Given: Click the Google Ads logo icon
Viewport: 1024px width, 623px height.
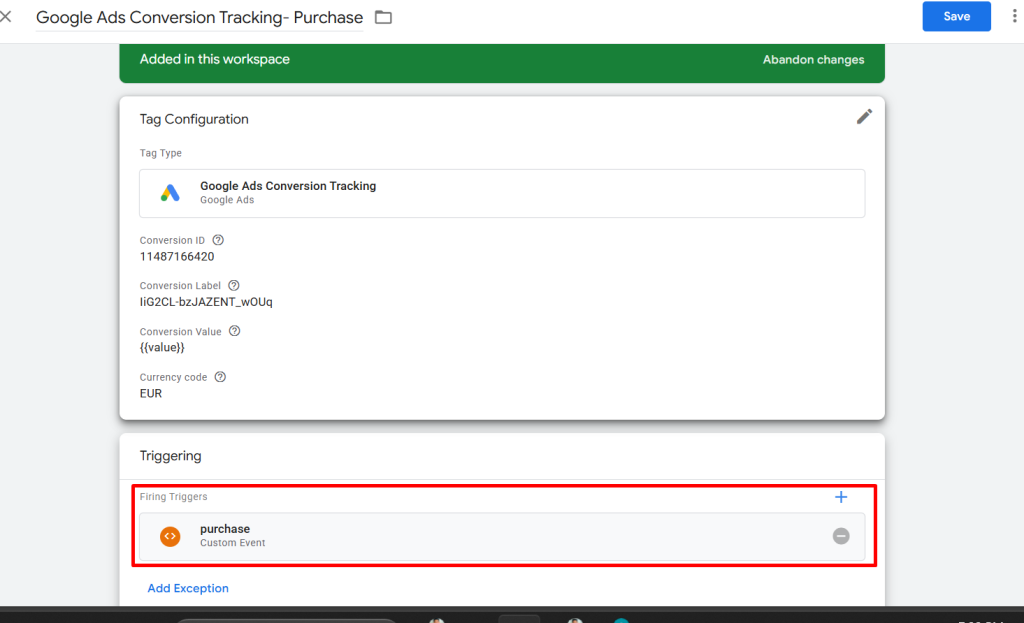Looking at the screenshot, I should 170,193.
